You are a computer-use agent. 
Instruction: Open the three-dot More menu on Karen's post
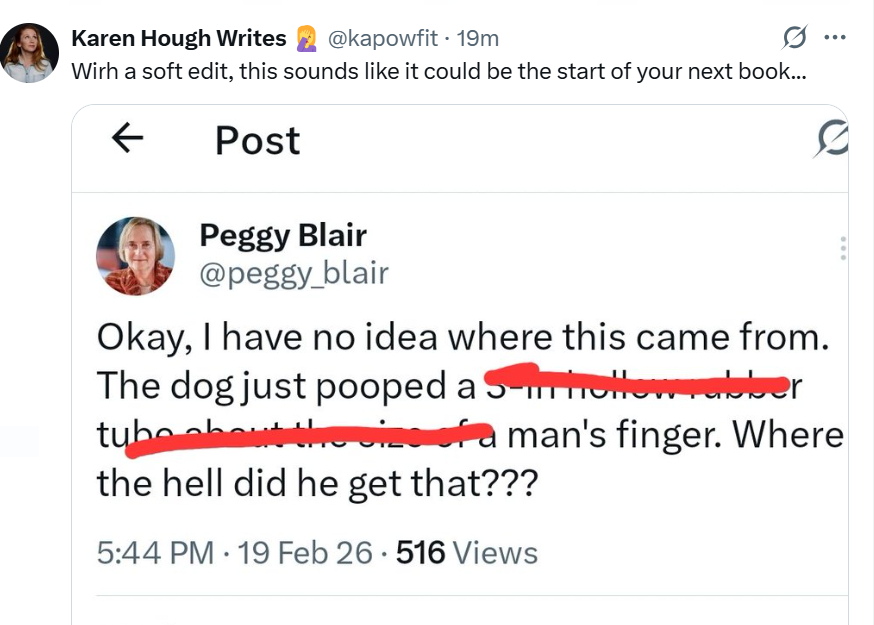click(x=833, y=38)
